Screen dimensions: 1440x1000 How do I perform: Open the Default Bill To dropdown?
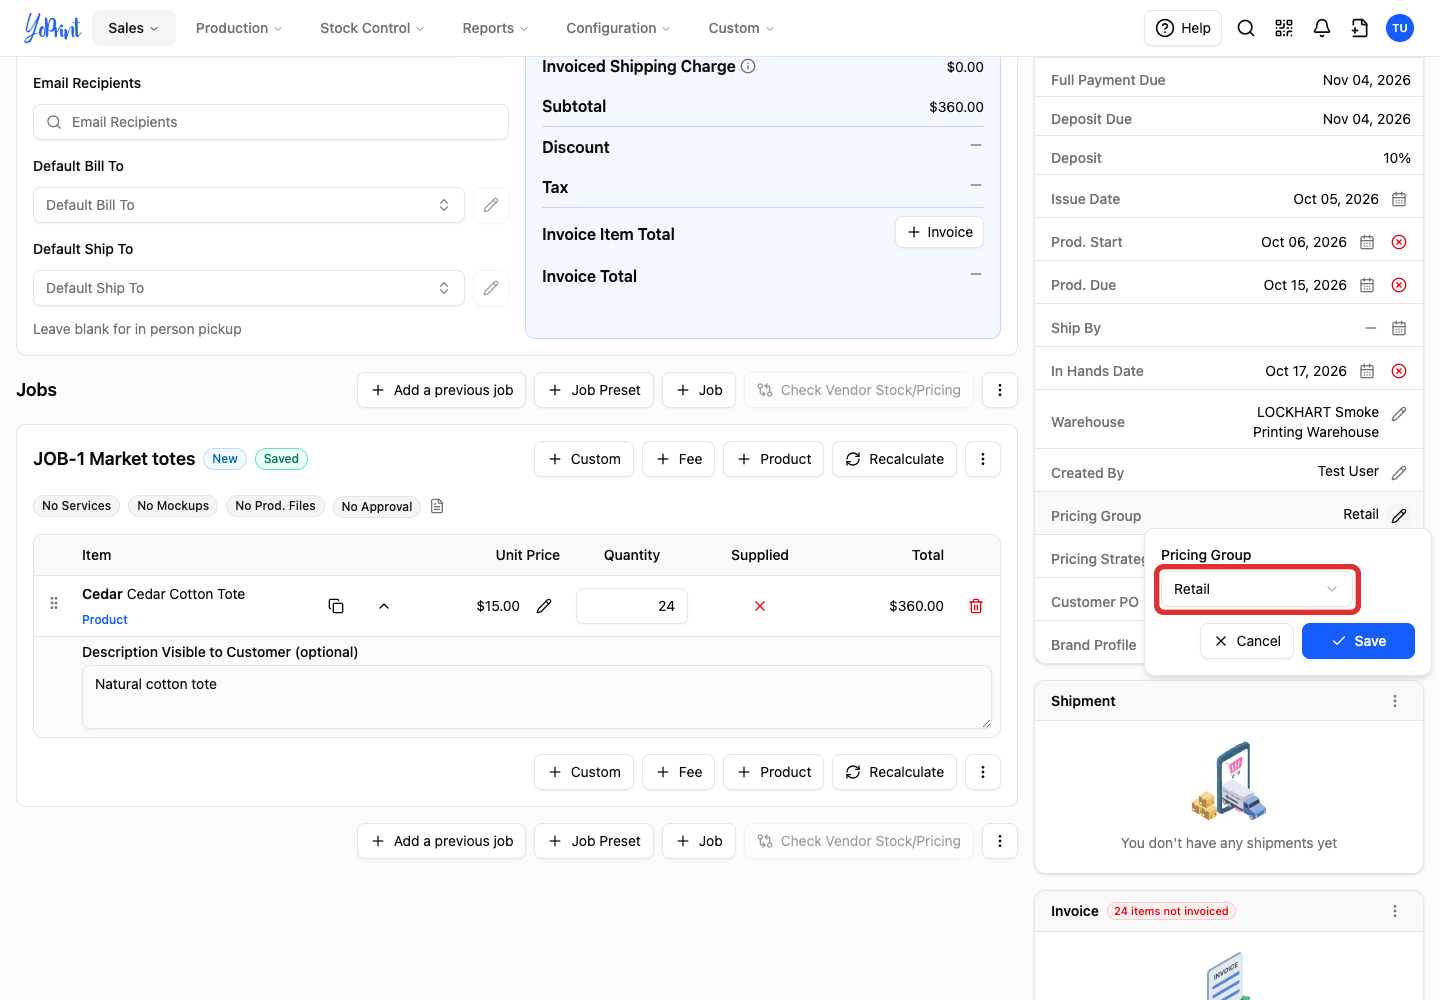click(249, 205)
